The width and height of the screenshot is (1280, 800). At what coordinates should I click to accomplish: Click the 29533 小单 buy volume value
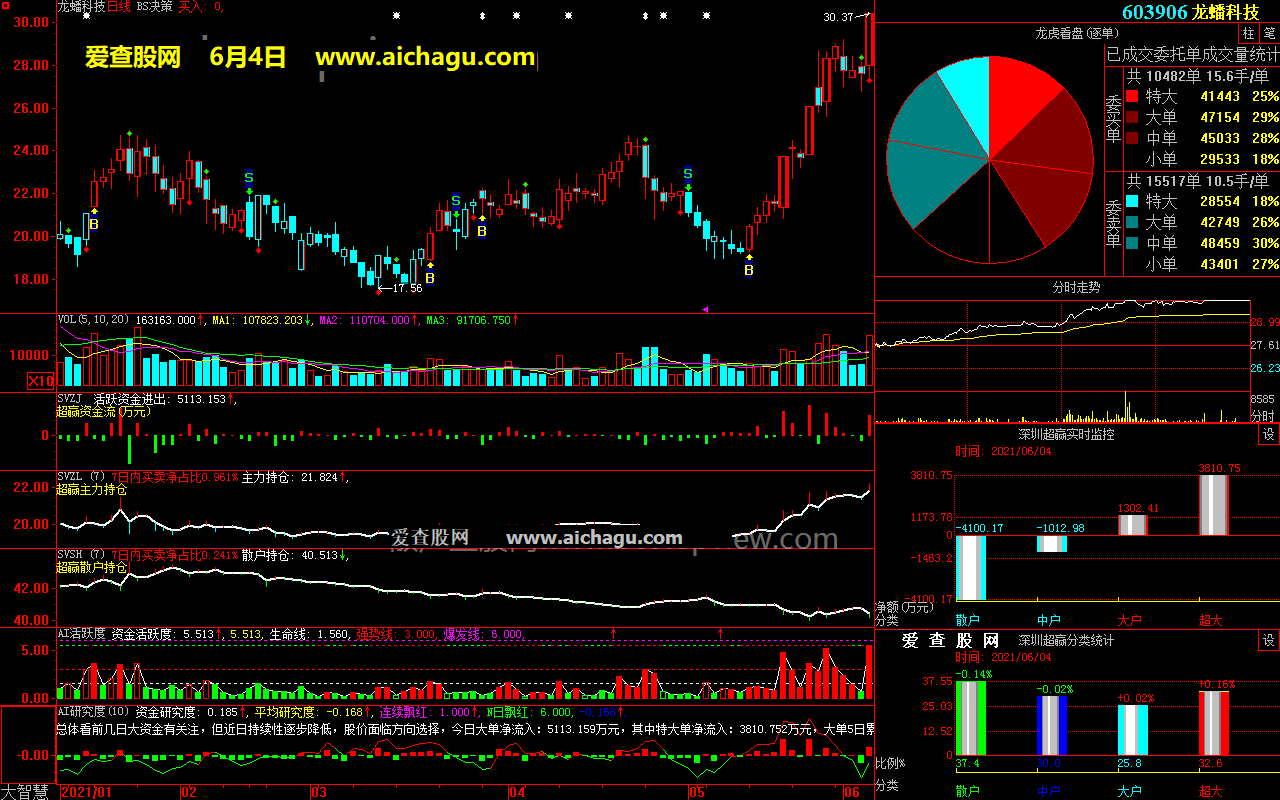pyautogui.click(x=1220, y=159)
